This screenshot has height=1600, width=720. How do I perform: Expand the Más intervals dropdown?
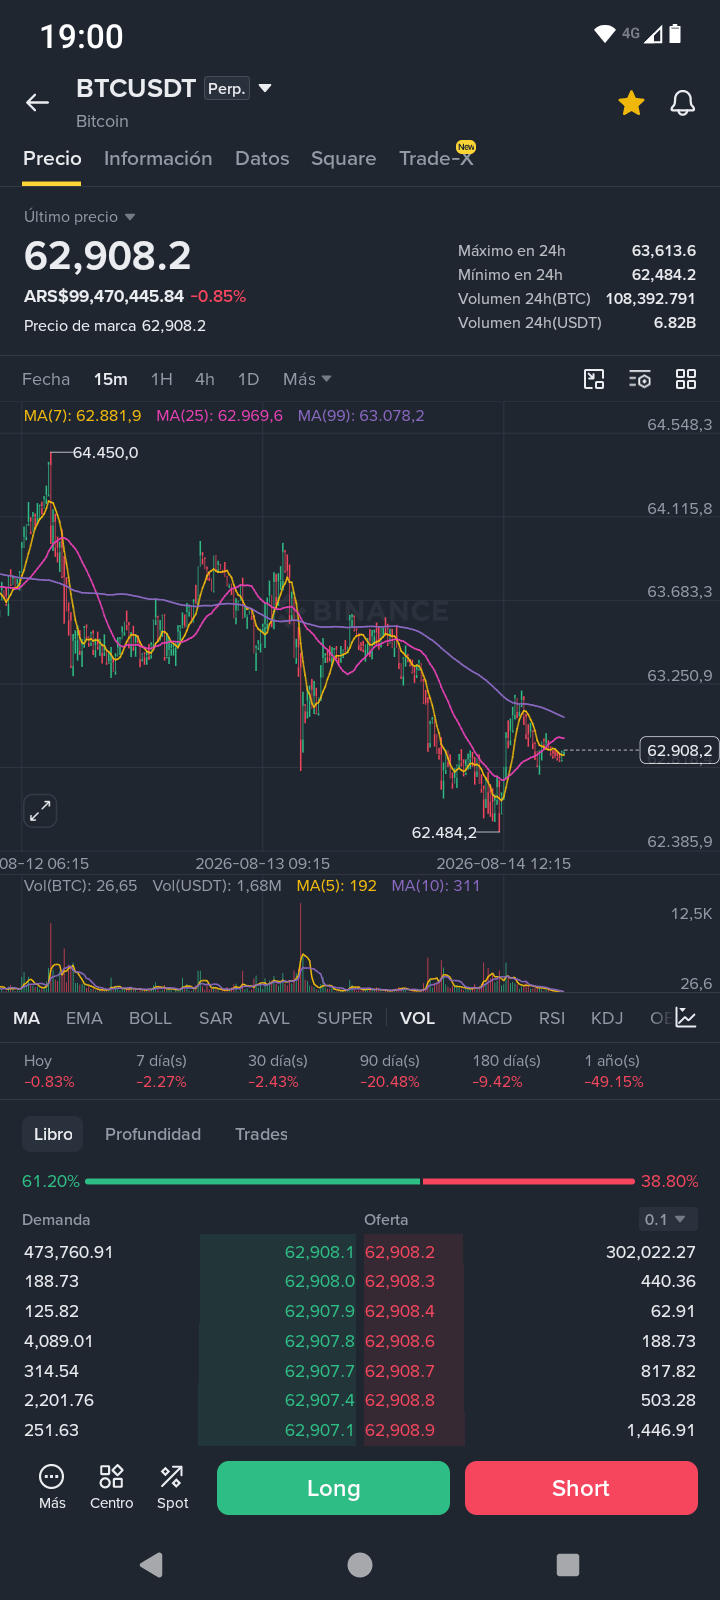[307, 379]
